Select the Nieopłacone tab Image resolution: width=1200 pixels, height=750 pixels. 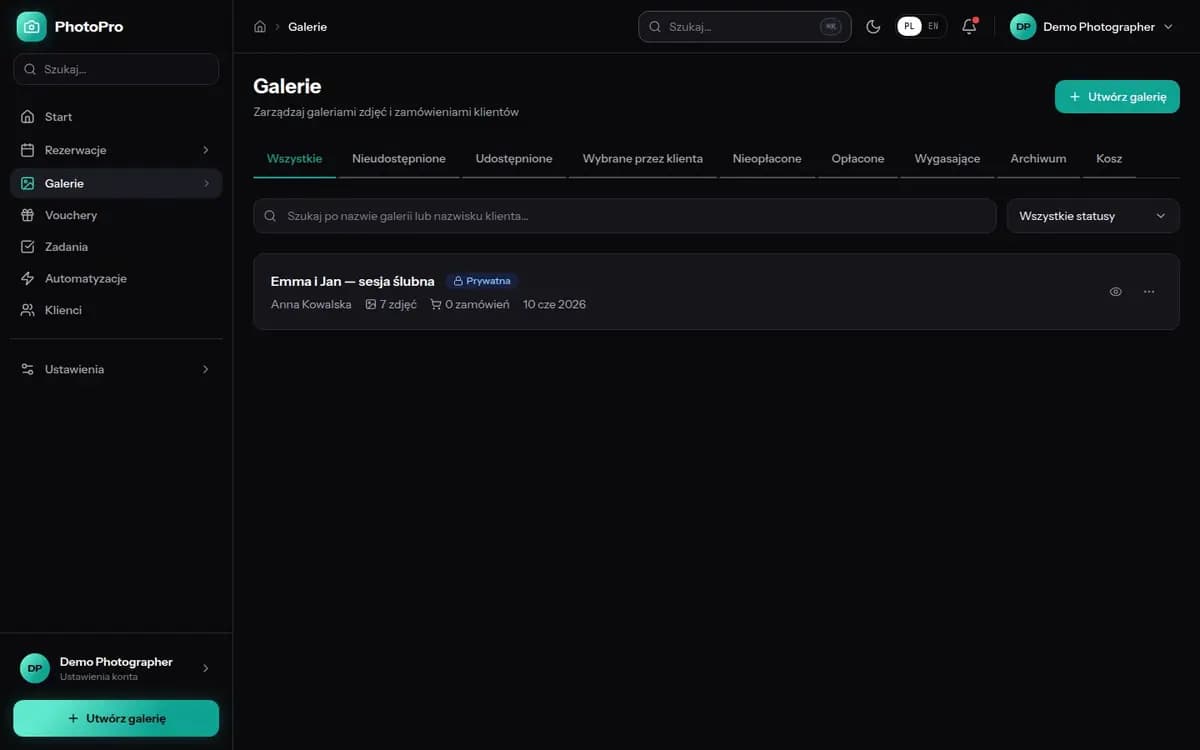pyautogui.click(x=767, y=159)
